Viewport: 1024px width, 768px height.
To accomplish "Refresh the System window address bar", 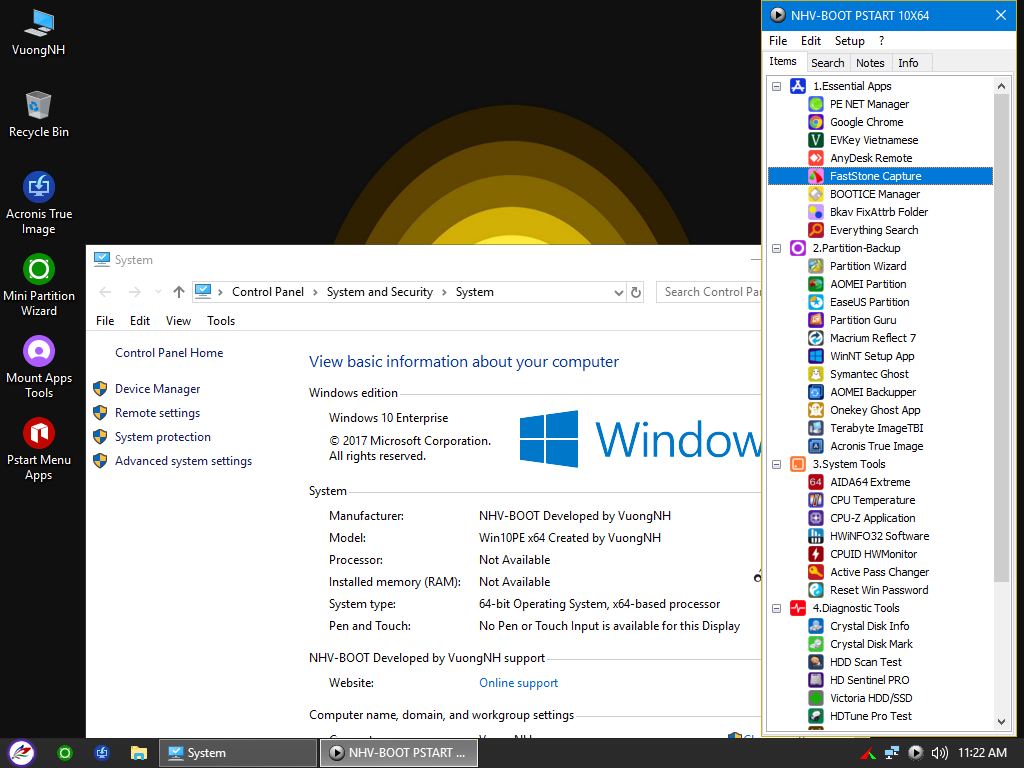I will point(635,293).
